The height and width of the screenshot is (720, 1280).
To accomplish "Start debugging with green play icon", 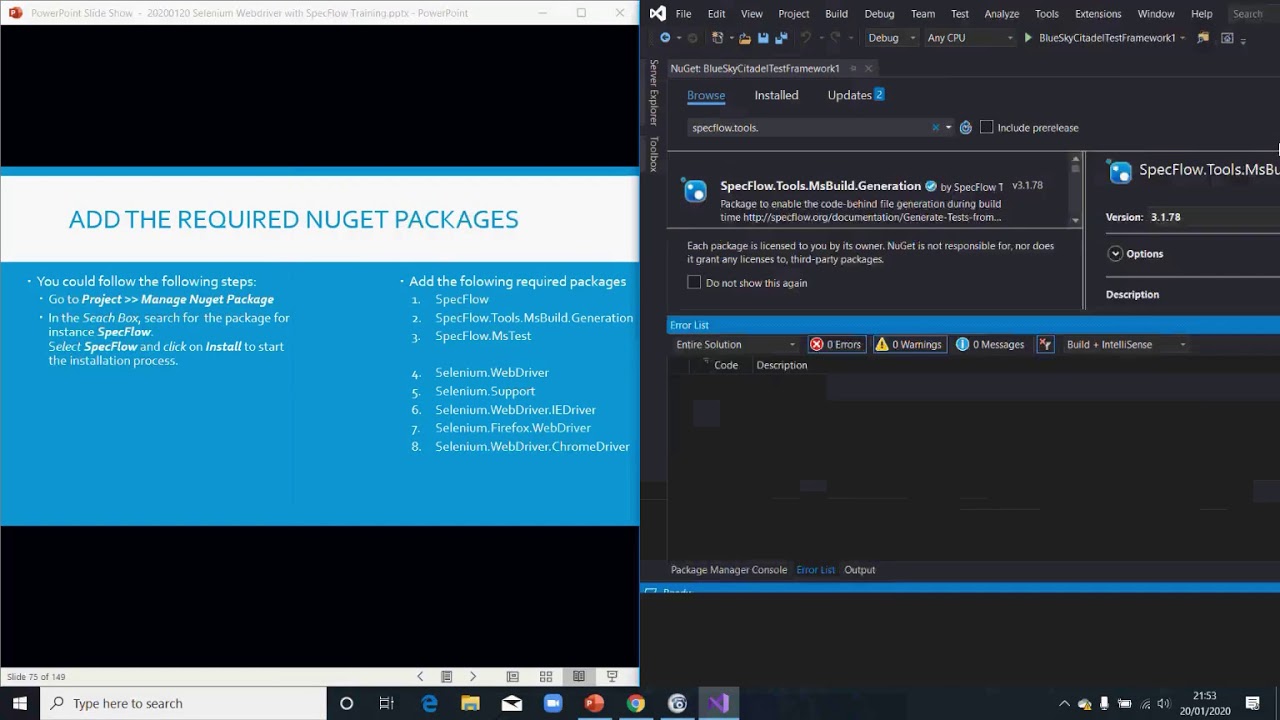I will point(1028,38).
